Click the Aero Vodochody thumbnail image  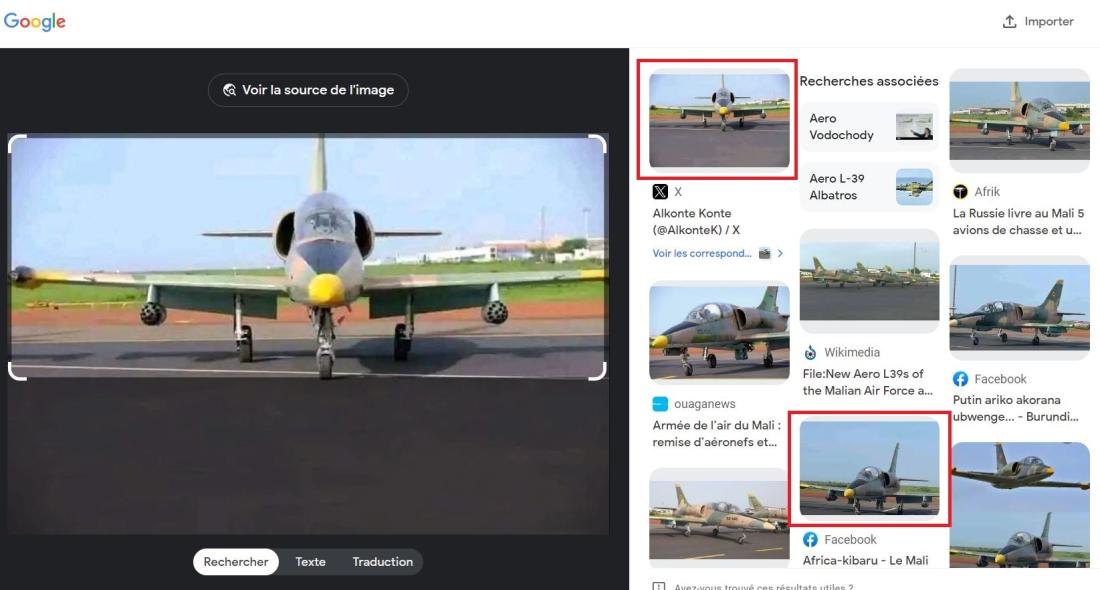914,127
